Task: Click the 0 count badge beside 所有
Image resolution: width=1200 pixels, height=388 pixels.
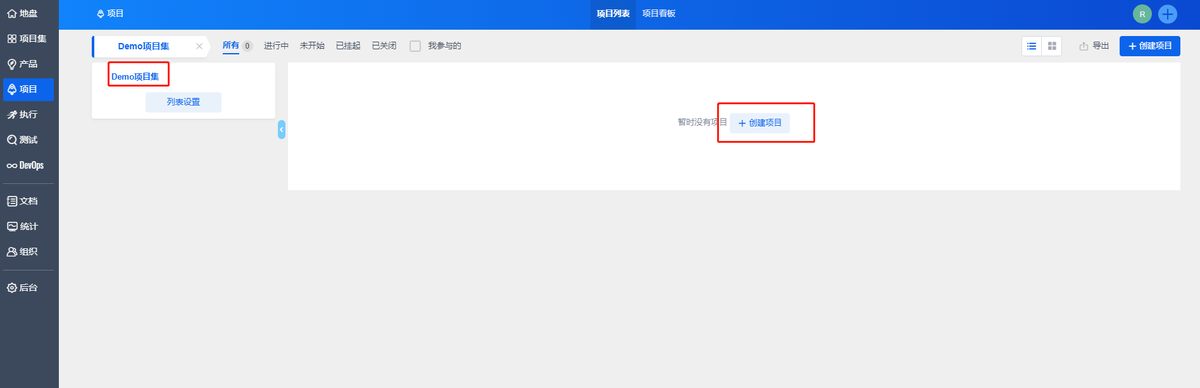Action: (247, 46)
